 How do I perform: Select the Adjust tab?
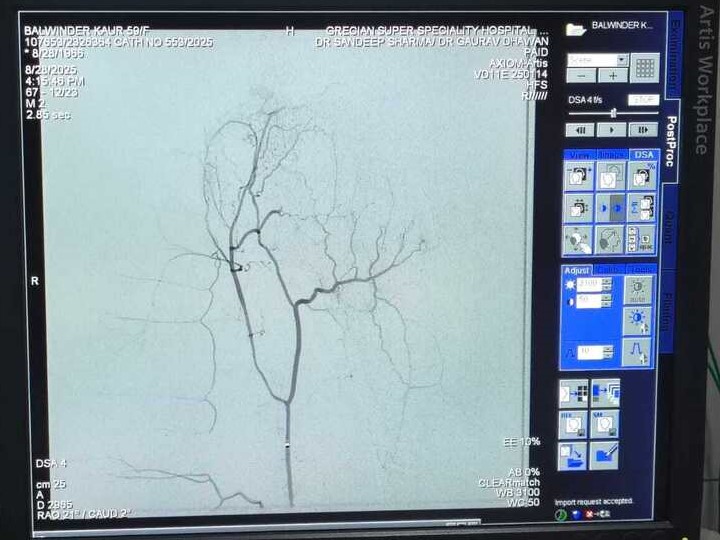tap(577, 270)
